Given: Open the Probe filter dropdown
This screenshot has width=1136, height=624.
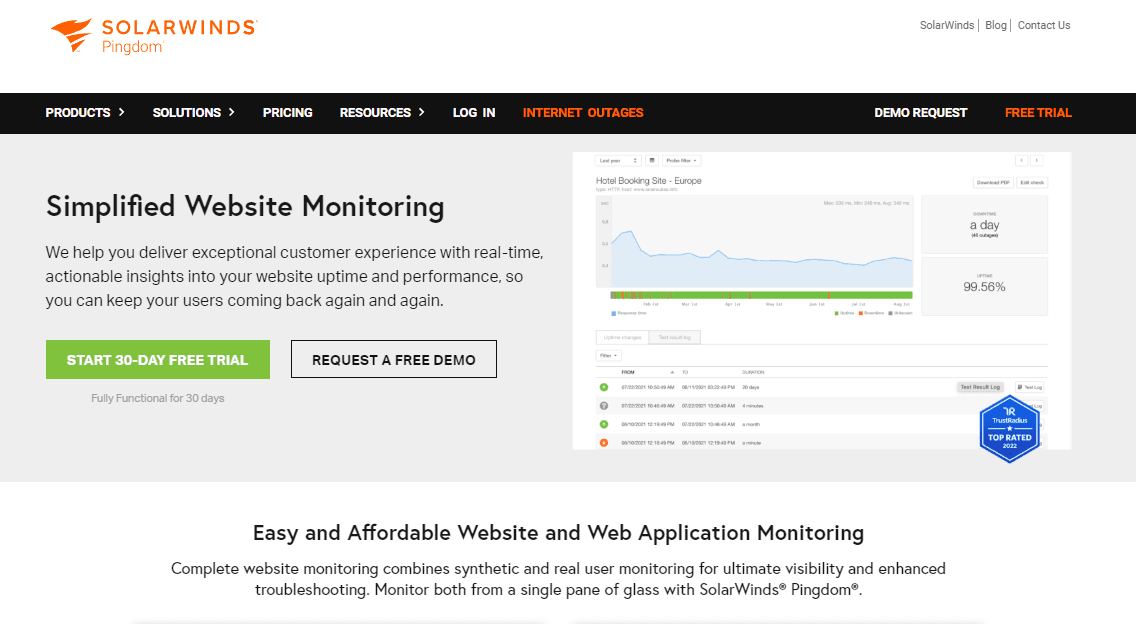Looking at the screenshot, I should click(682, 159).
